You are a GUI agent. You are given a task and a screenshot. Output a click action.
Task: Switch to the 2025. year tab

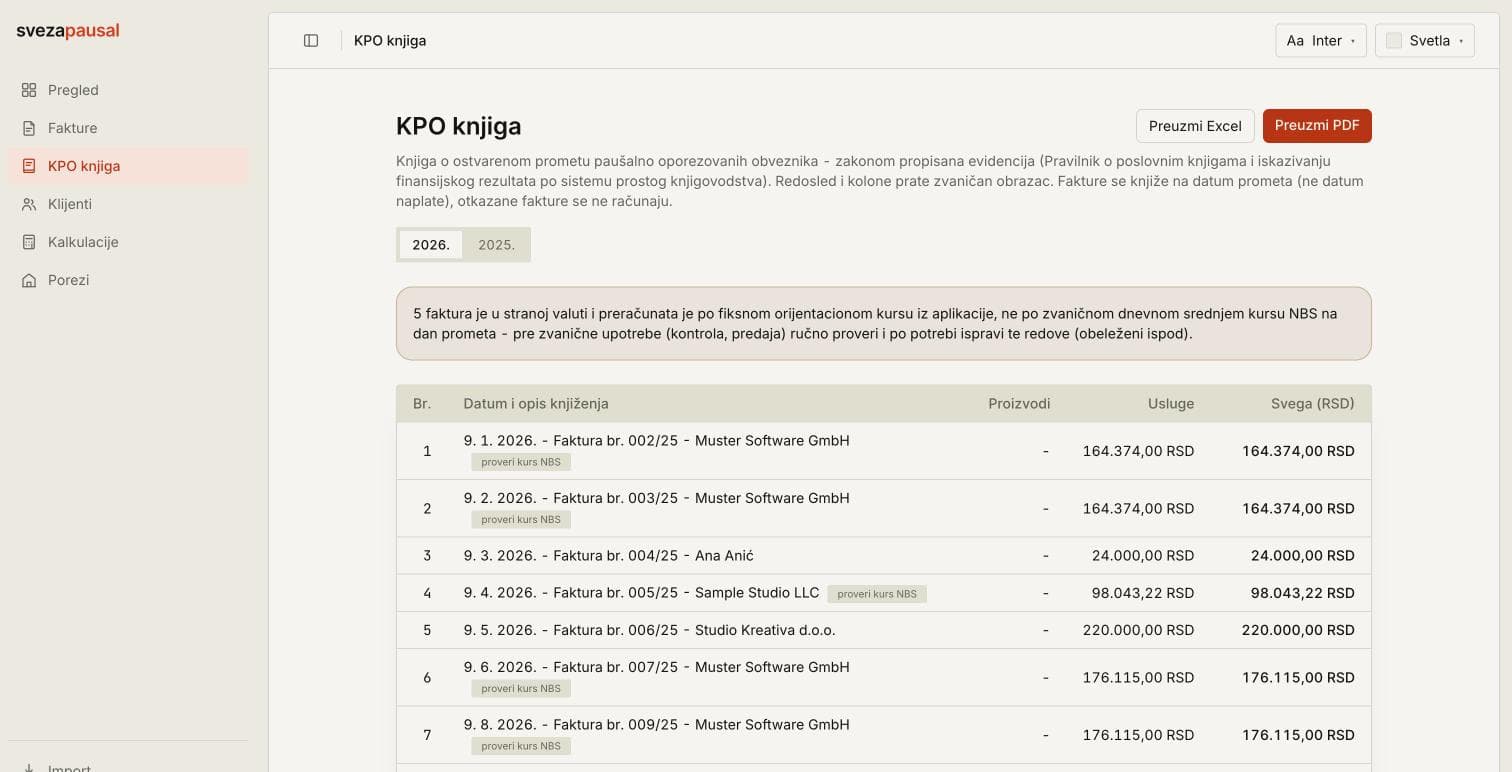tap(496, 245)
